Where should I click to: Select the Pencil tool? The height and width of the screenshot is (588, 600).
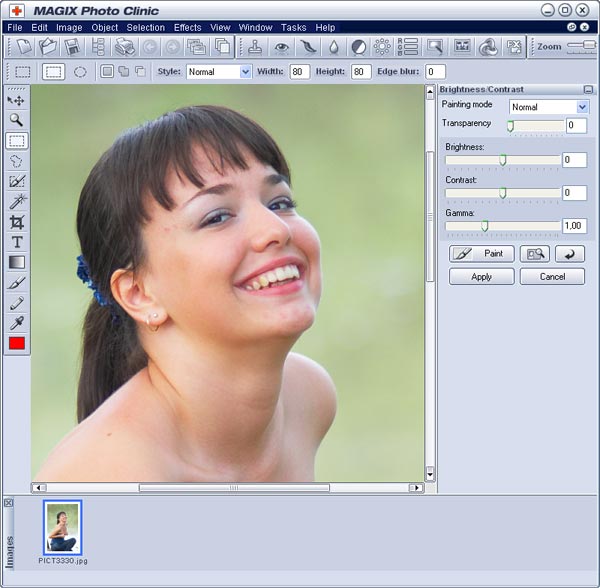click(x=17, y=303)
